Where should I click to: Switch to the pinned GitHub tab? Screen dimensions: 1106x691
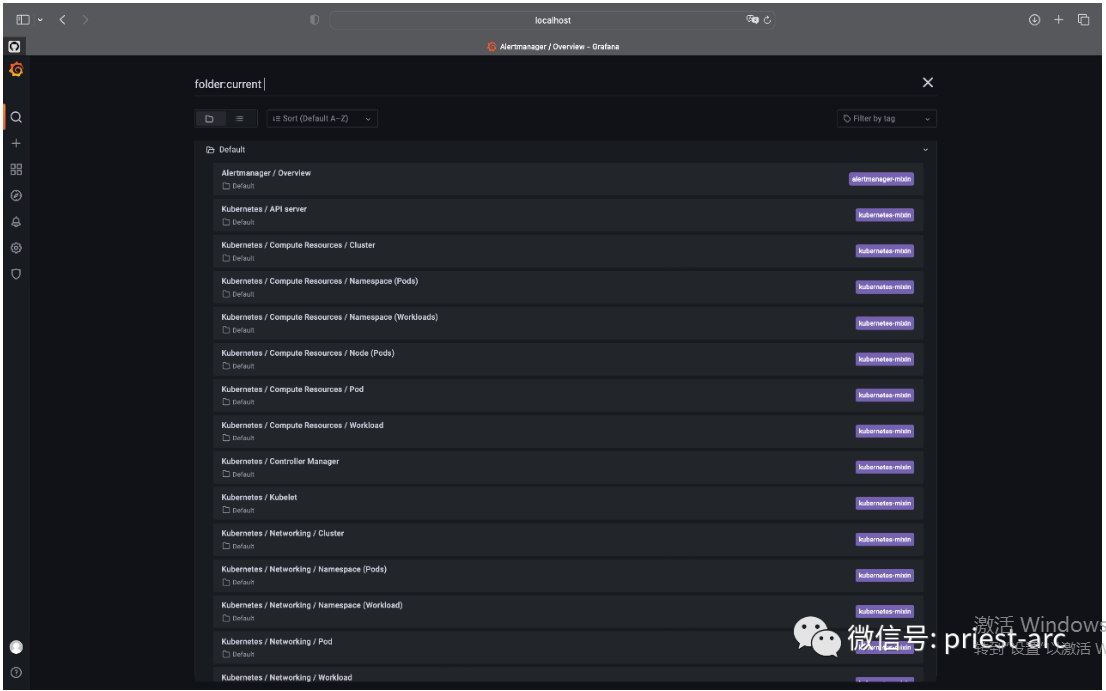14,47
